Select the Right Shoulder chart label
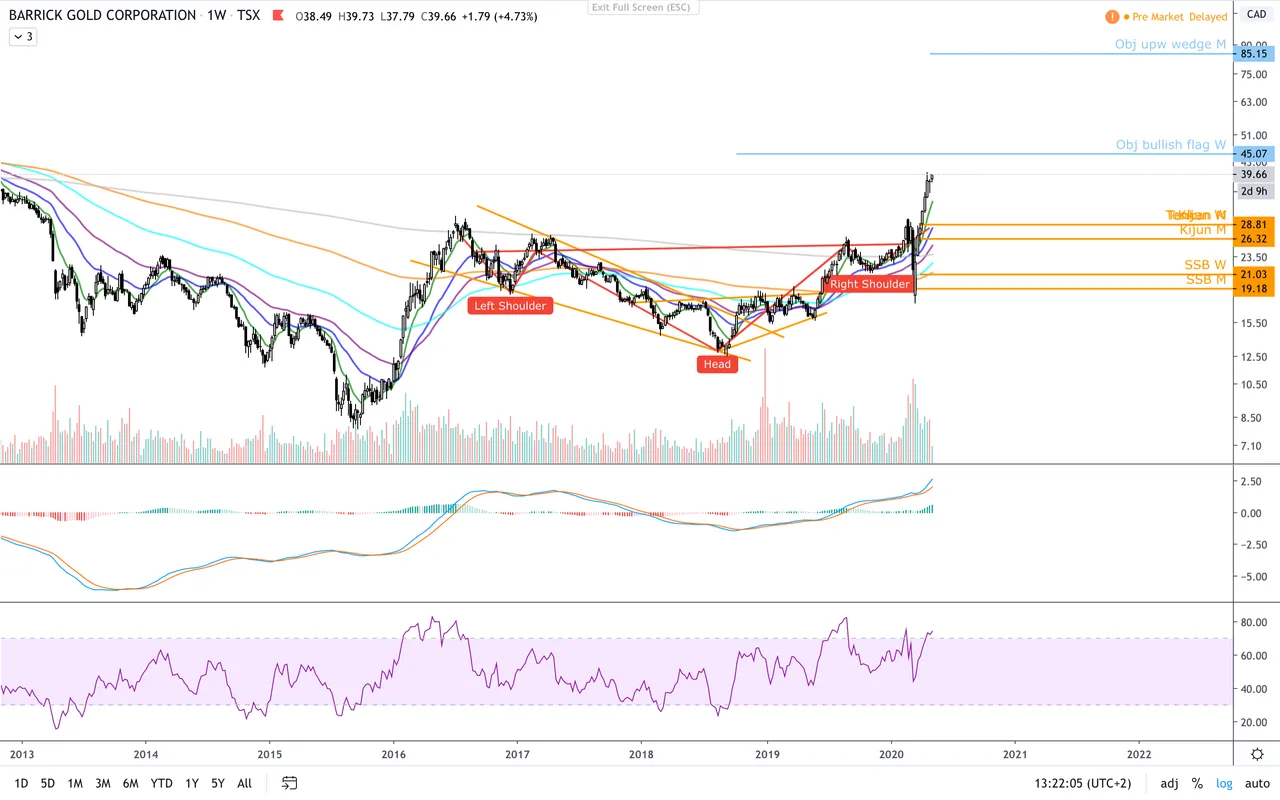 870,284
